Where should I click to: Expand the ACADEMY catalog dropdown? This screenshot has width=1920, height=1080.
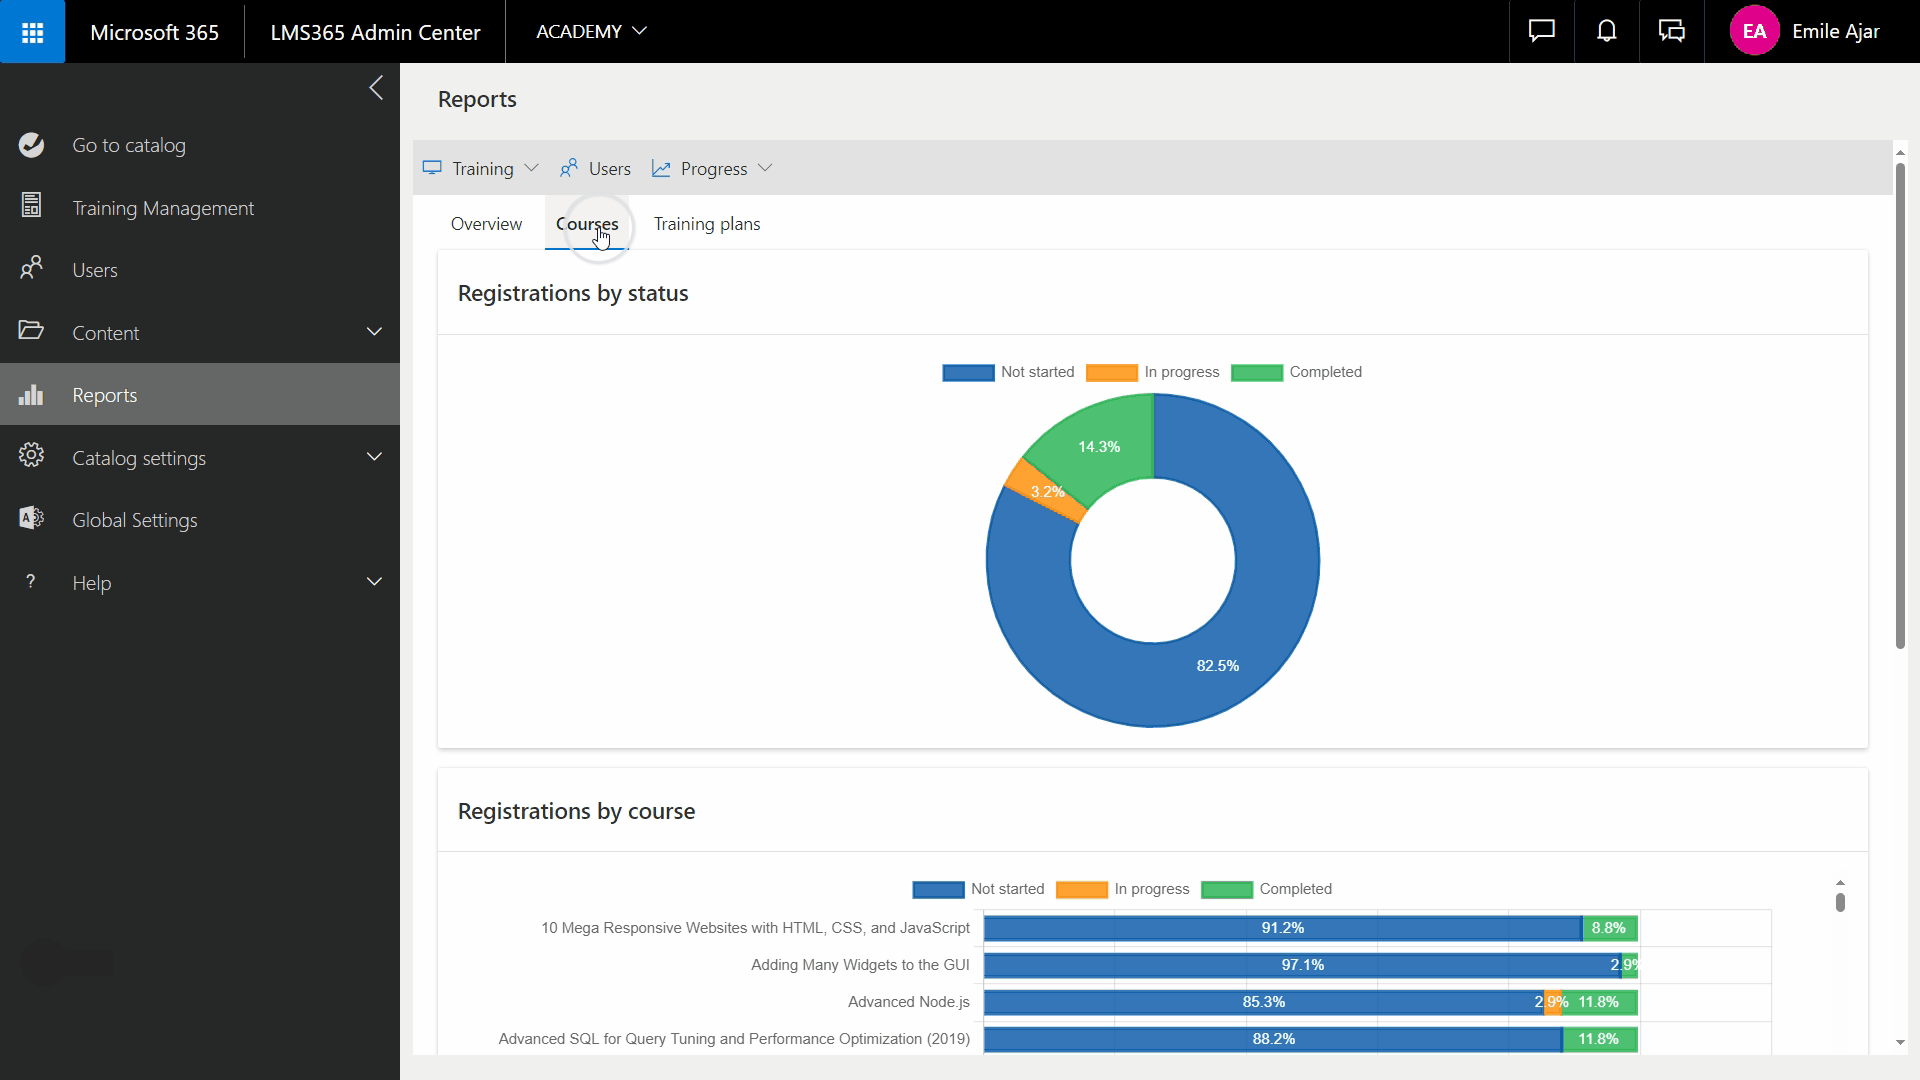coord(591,32)
